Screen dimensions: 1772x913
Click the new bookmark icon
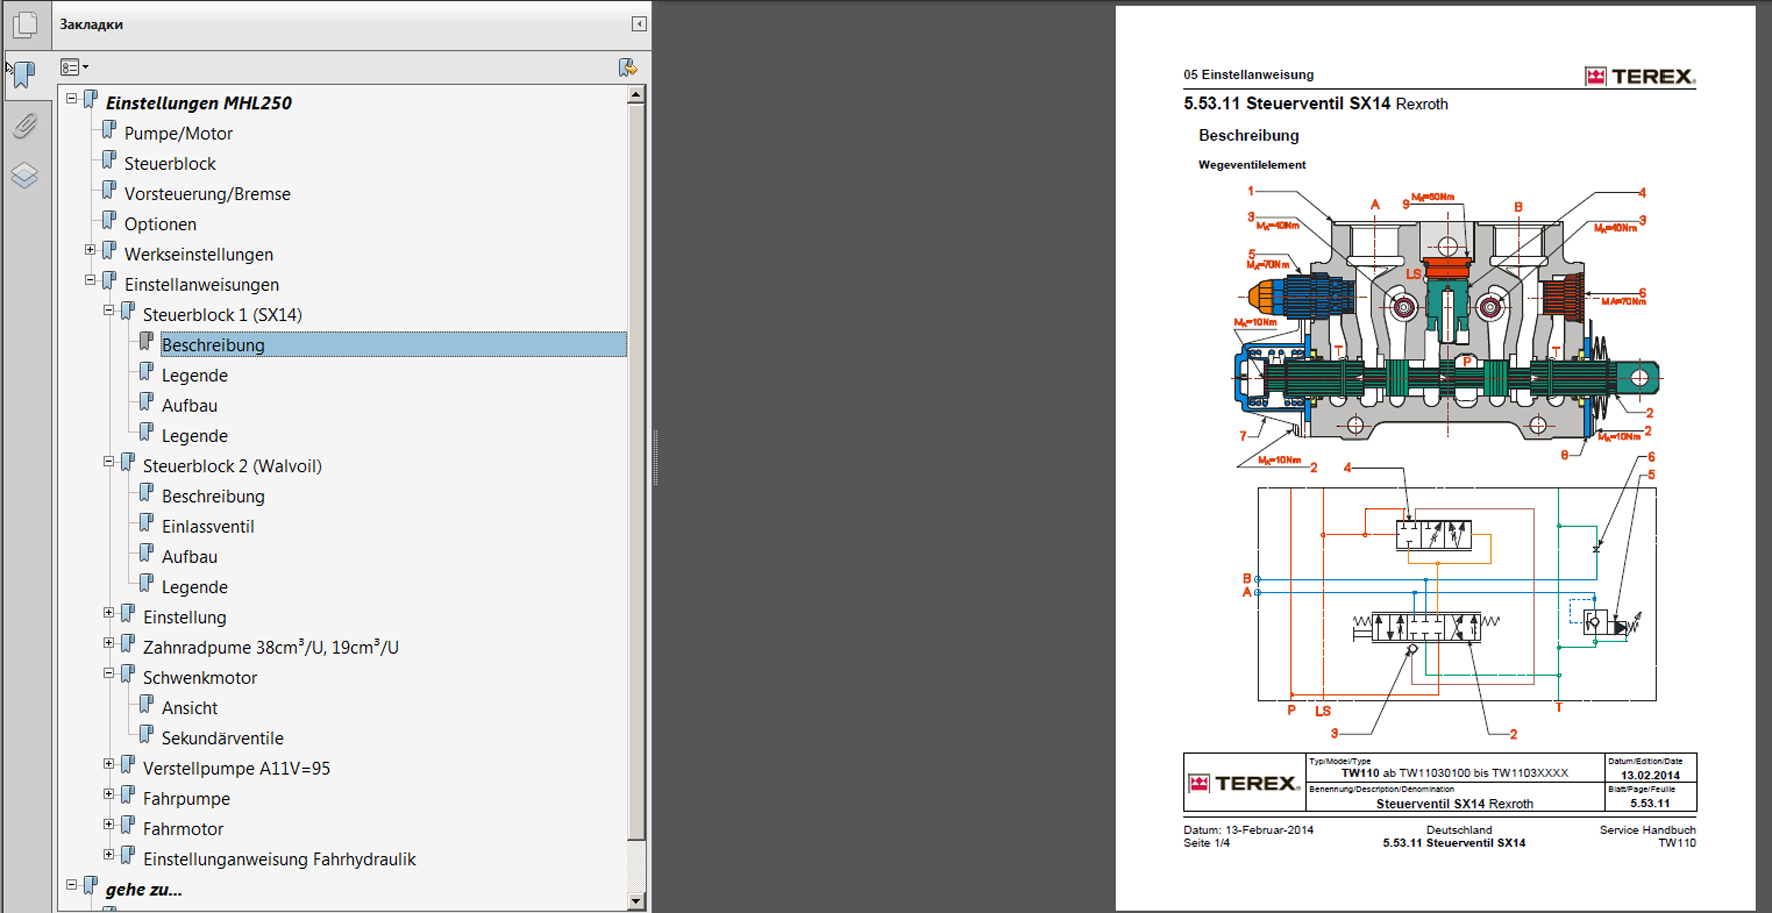click(x=627, y=67)
